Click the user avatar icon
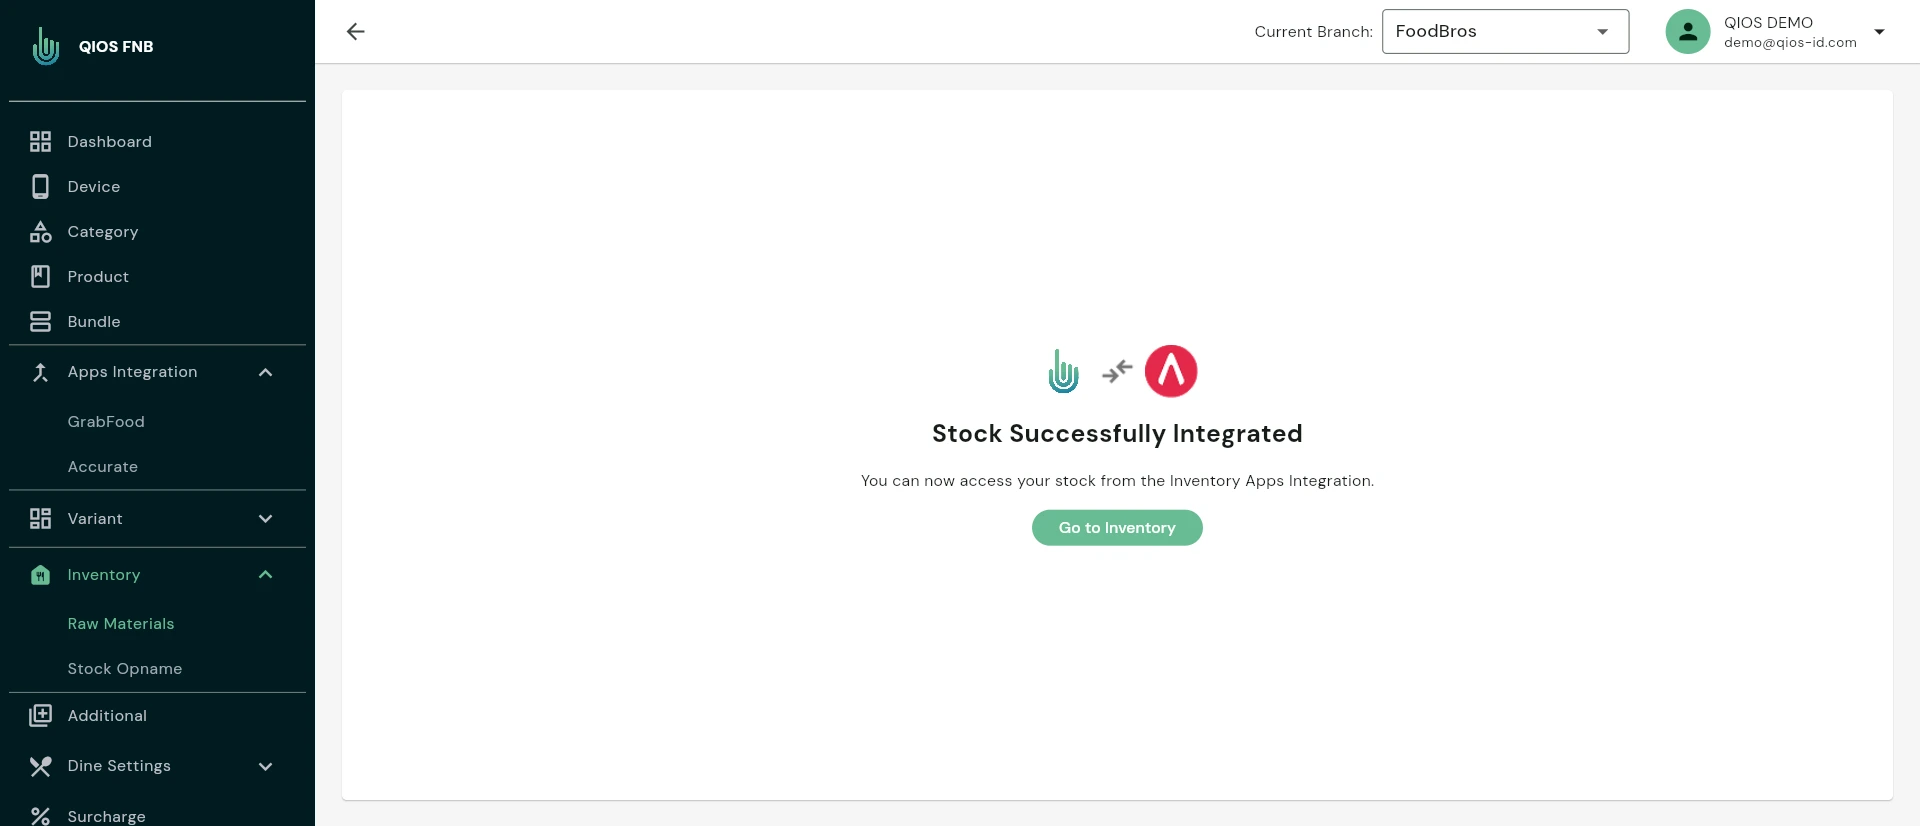1920x826 pixels. pyautogui.click(x=1687, y=31)
